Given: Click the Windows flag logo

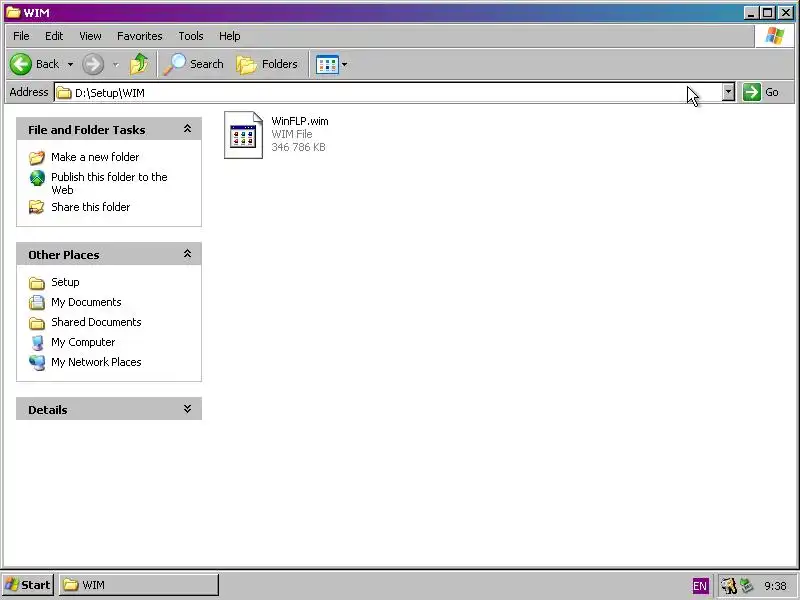Looking at the screenshot, I should [774, 36].
